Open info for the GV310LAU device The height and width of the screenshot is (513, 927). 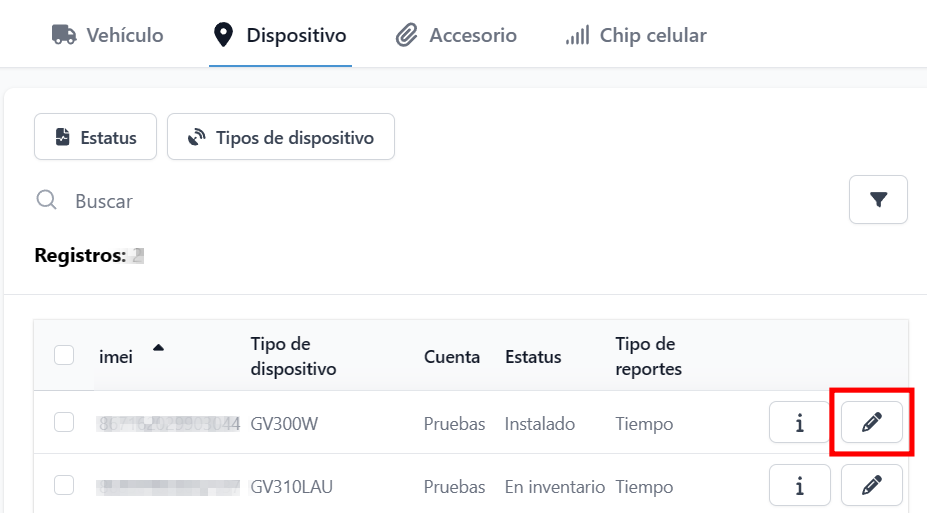click(x=799, y=486)
